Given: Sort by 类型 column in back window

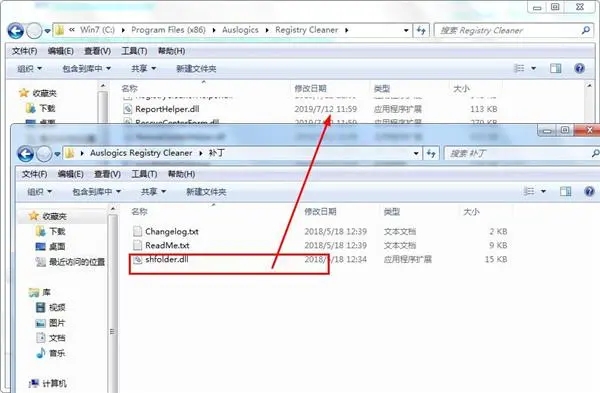Looking at the screenshot, I should [x=382, y=88].
